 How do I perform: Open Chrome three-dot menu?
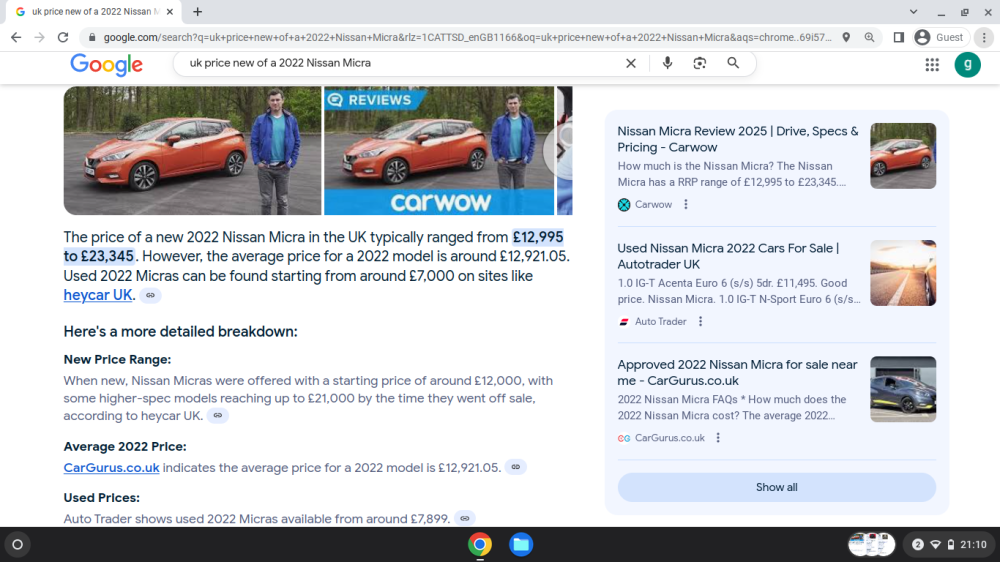(x=984, y=38)
